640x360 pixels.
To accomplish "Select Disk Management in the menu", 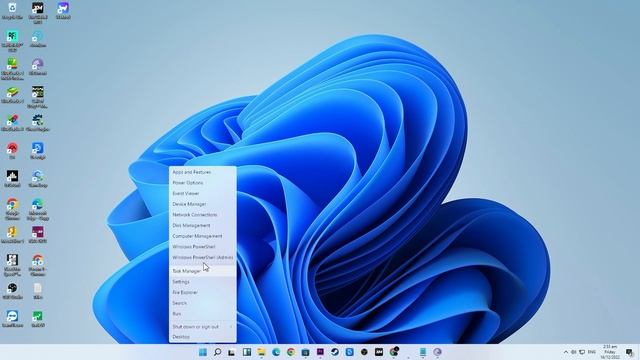I will (202, 225).
